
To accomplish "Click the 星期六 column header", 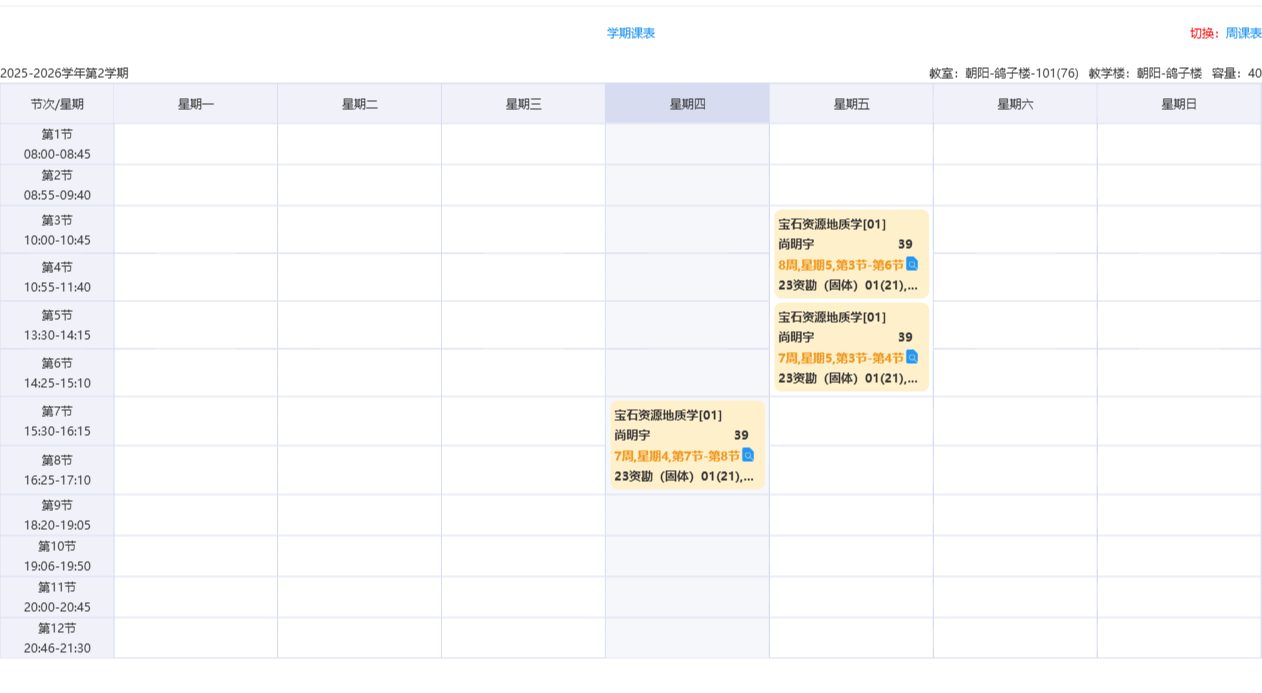I will pos(1014,104).
